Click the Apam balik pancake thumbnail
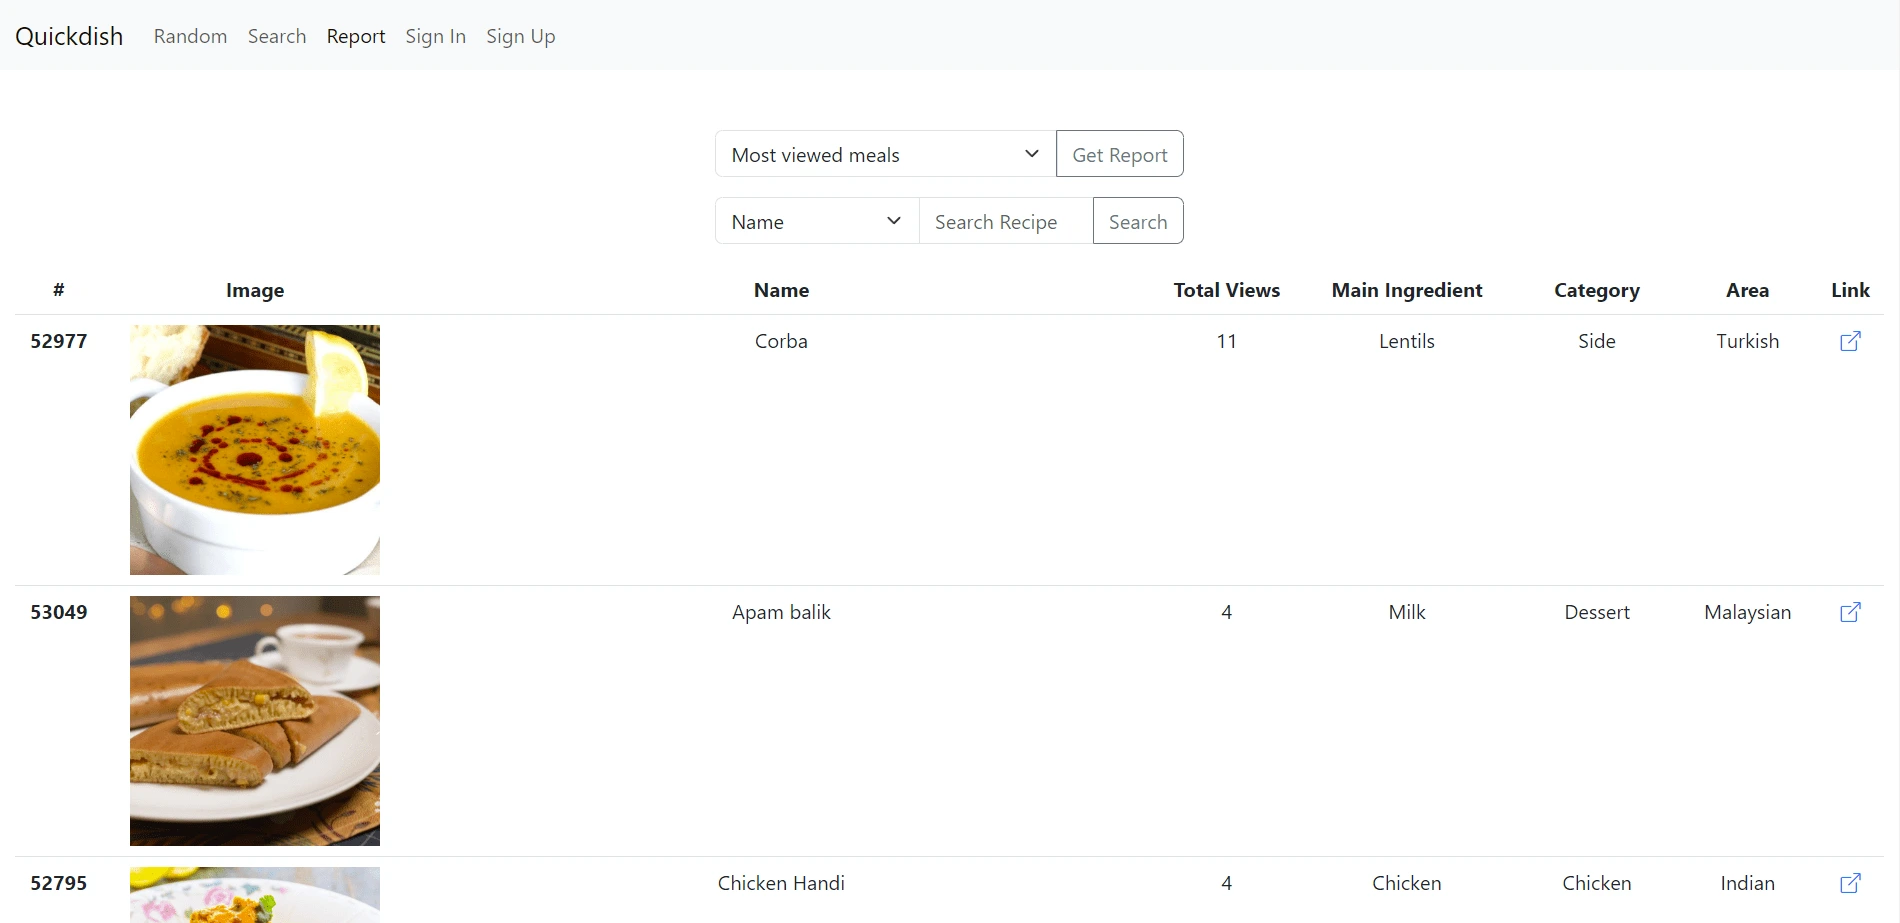 tap(255, 721)
